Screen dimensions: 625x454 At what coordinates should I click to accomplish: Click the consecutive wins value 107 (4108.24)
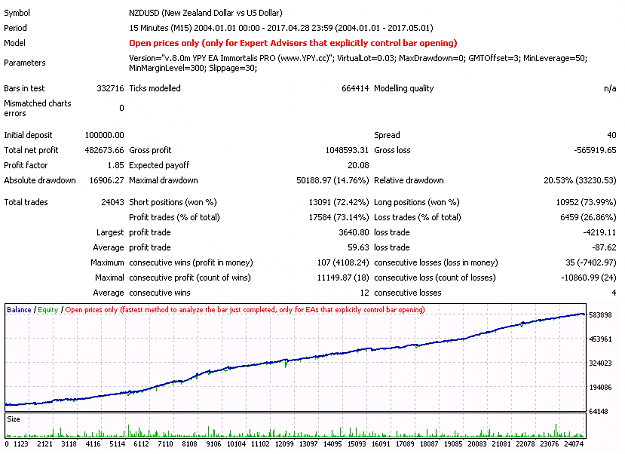(x=343, y=263)
